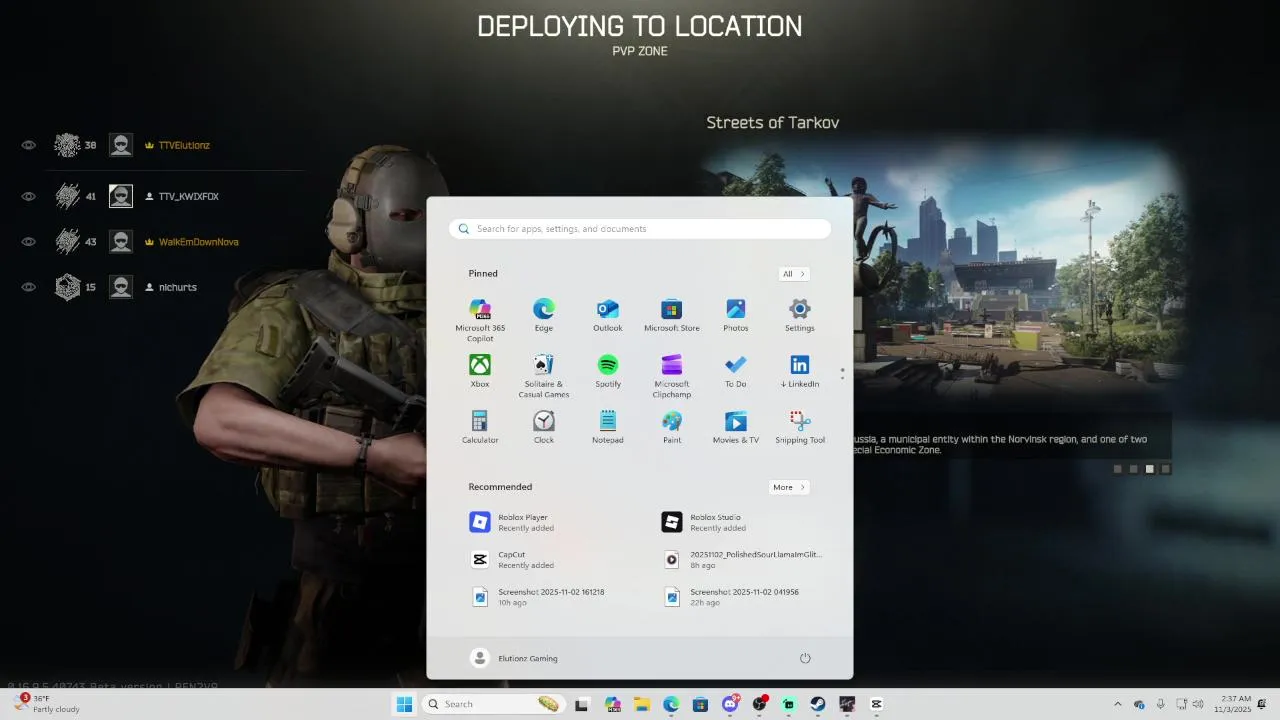Viewport: 1280px width, 720px height.
Task: Click player name nichurts
Action: click(x=178, y=287)
